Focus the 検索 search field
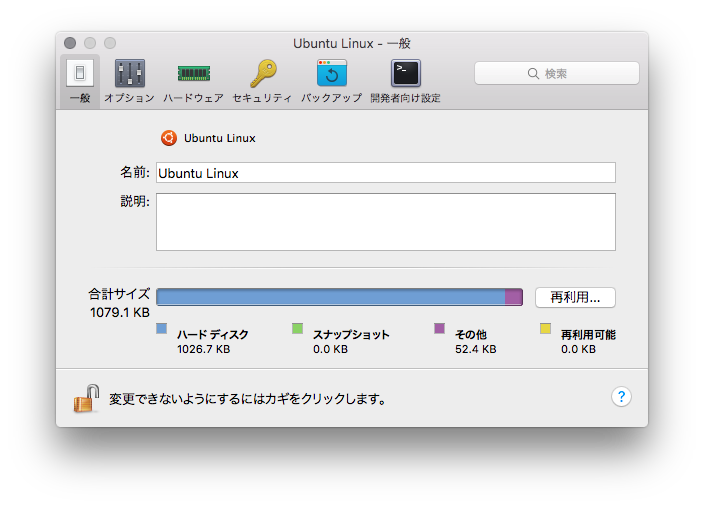This screenshot has height=507, width=704. pos(557,73)
